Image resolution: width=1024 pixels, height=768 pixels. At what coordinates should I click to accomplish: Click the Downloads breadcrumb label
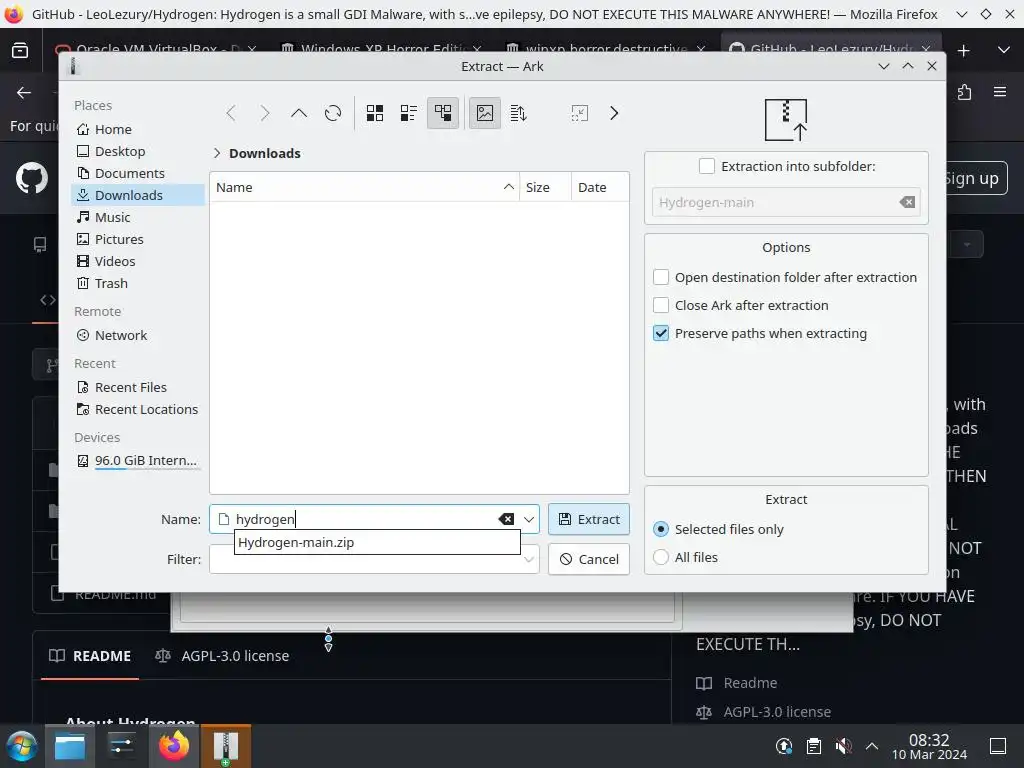point(264,153)
